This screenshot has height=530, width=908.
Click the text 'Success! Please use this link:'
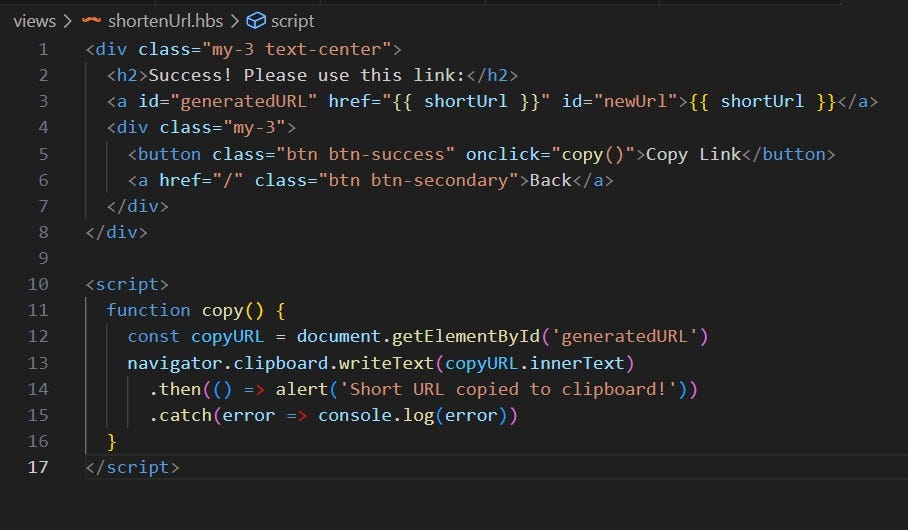pyautogui.click(x=307, y=75)
